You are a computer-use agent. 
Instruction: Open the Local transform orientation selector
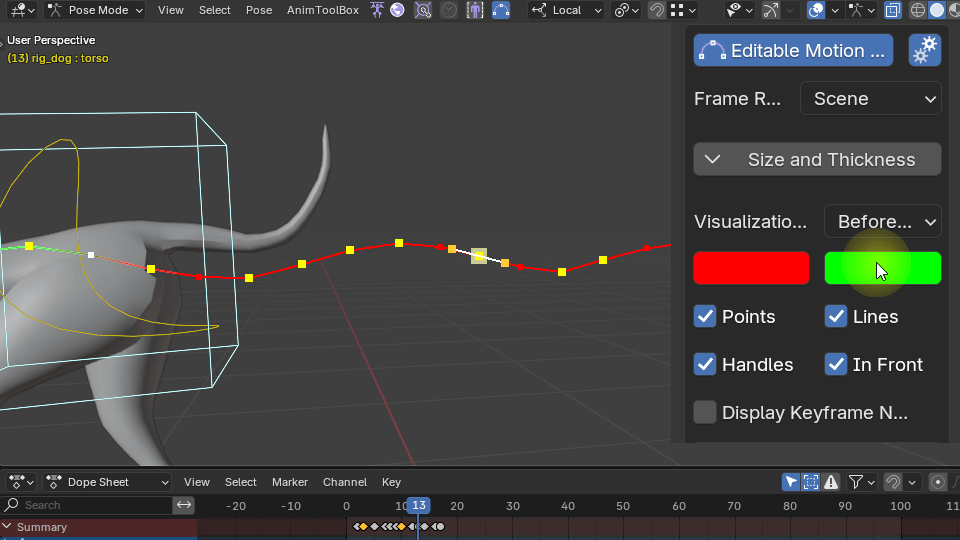[566, 10]
